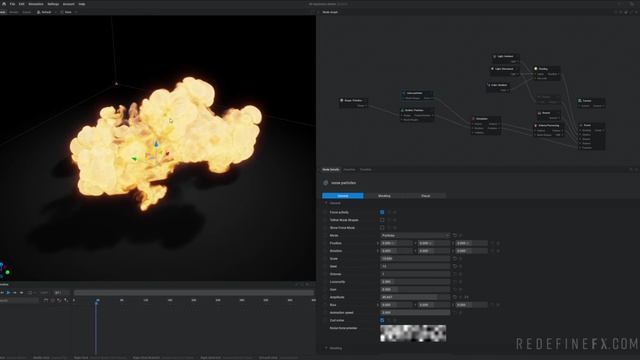The width and height of the screenshot is (640, 360).
Task: Click the green axis gizmo arrow
Action: pos(134,158)
